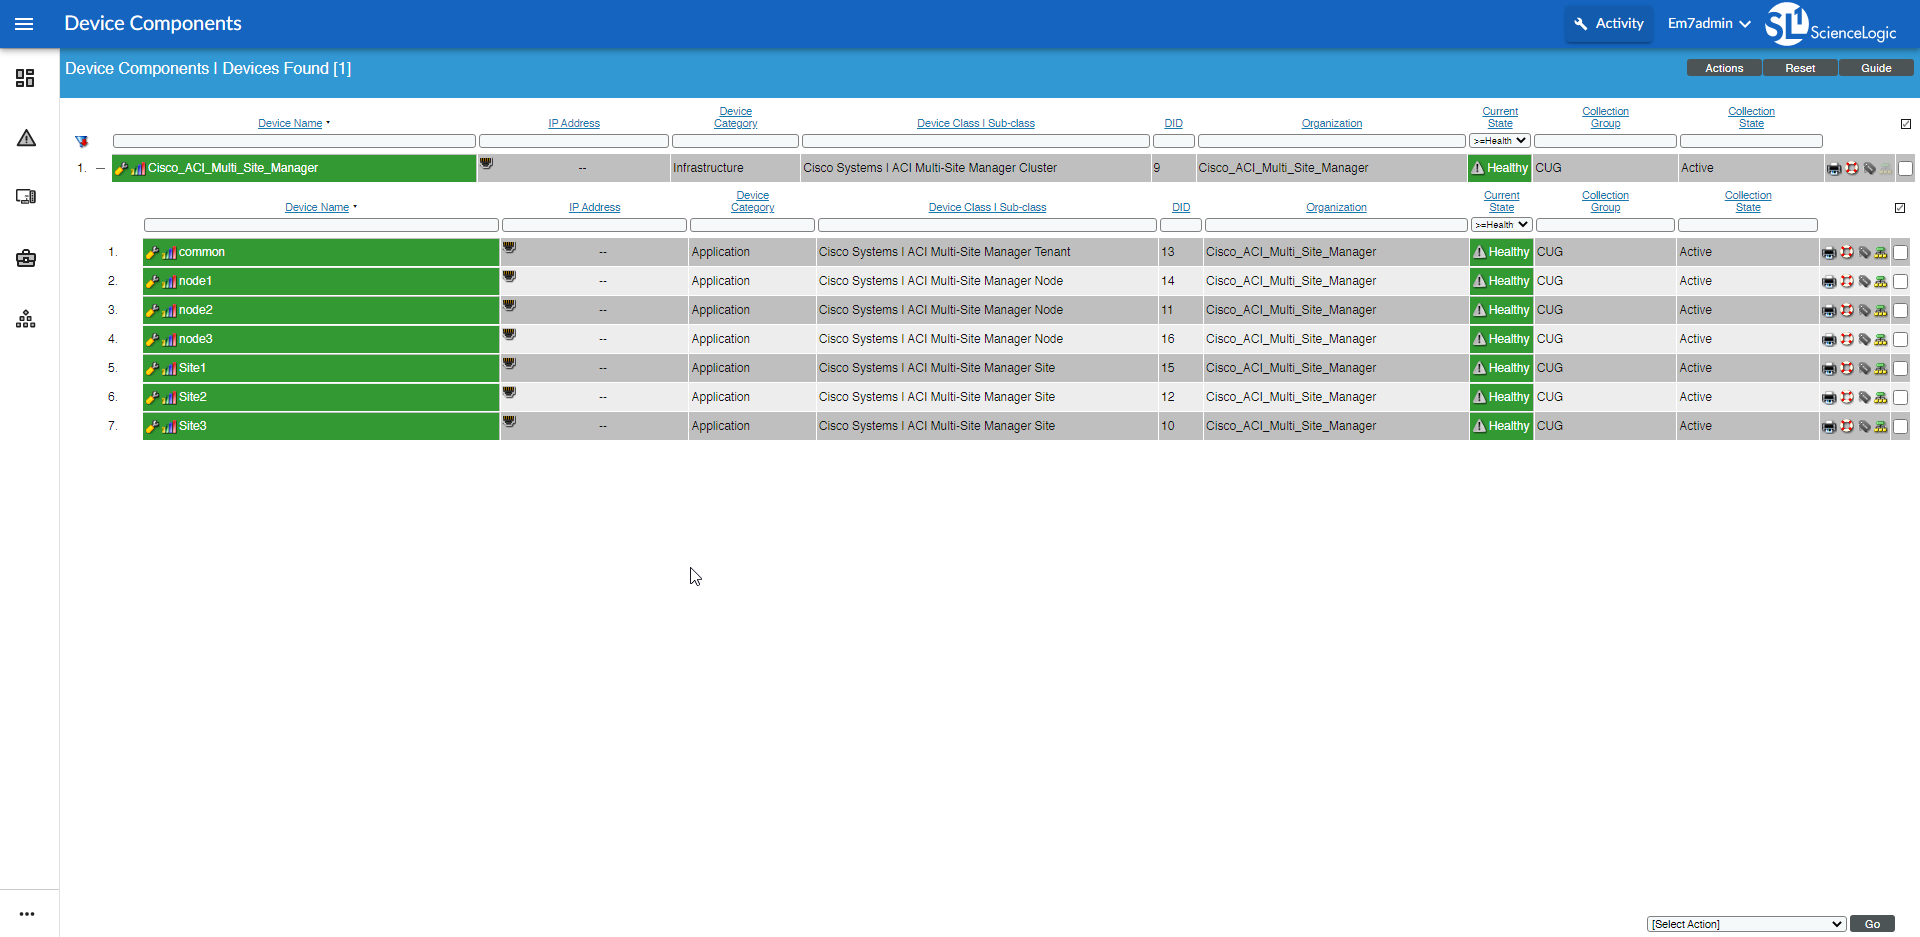Open the Em7admin user dropdown
The width and height of the screenshot is (1920, 937).
1709,24
